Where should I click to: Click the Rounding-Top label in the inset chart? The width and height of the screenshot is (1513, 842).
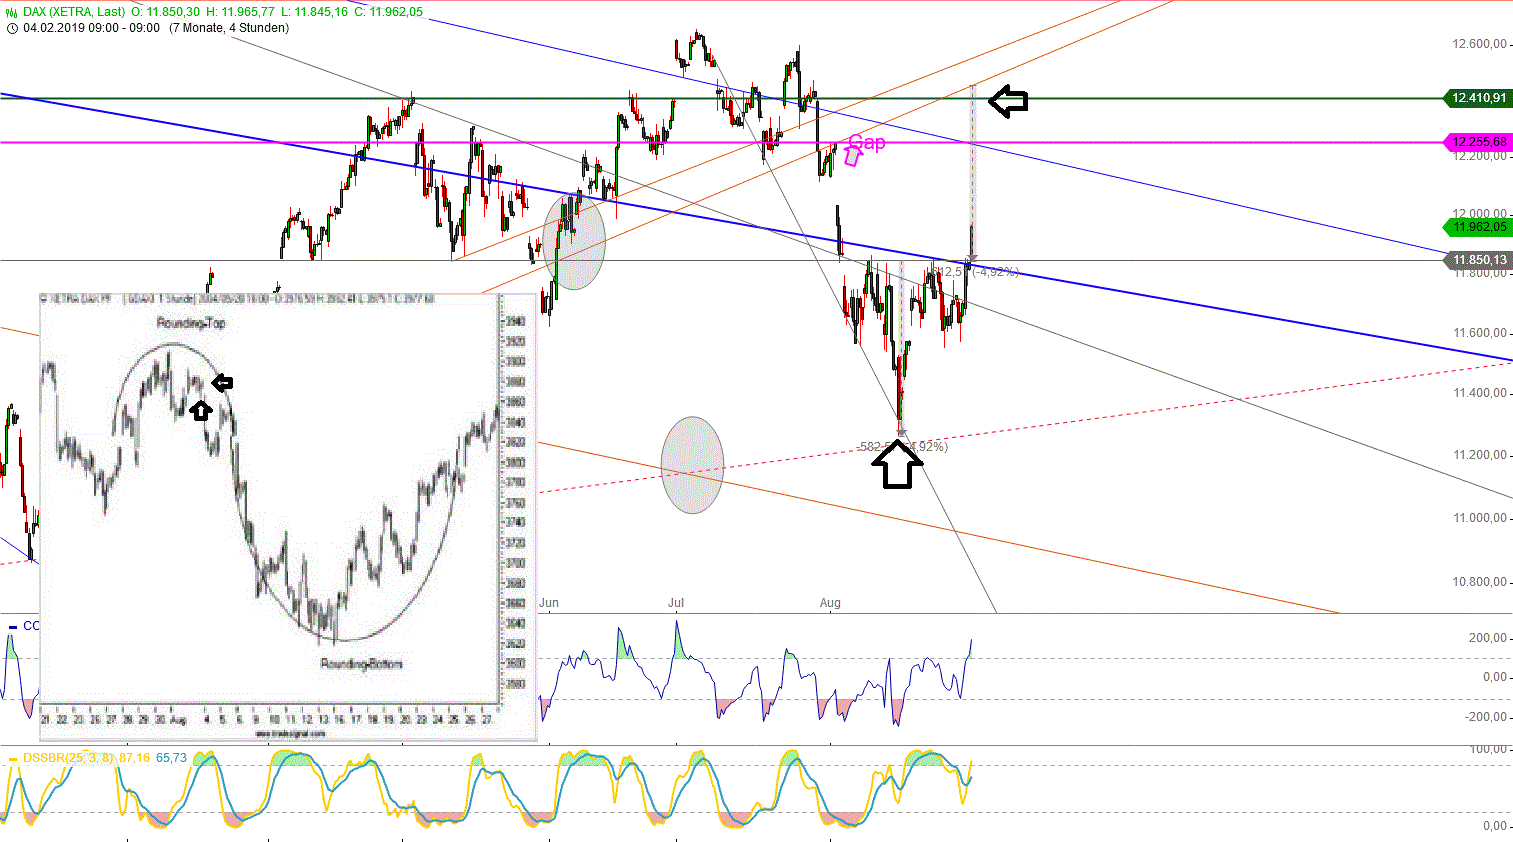(x=191, y=323)
